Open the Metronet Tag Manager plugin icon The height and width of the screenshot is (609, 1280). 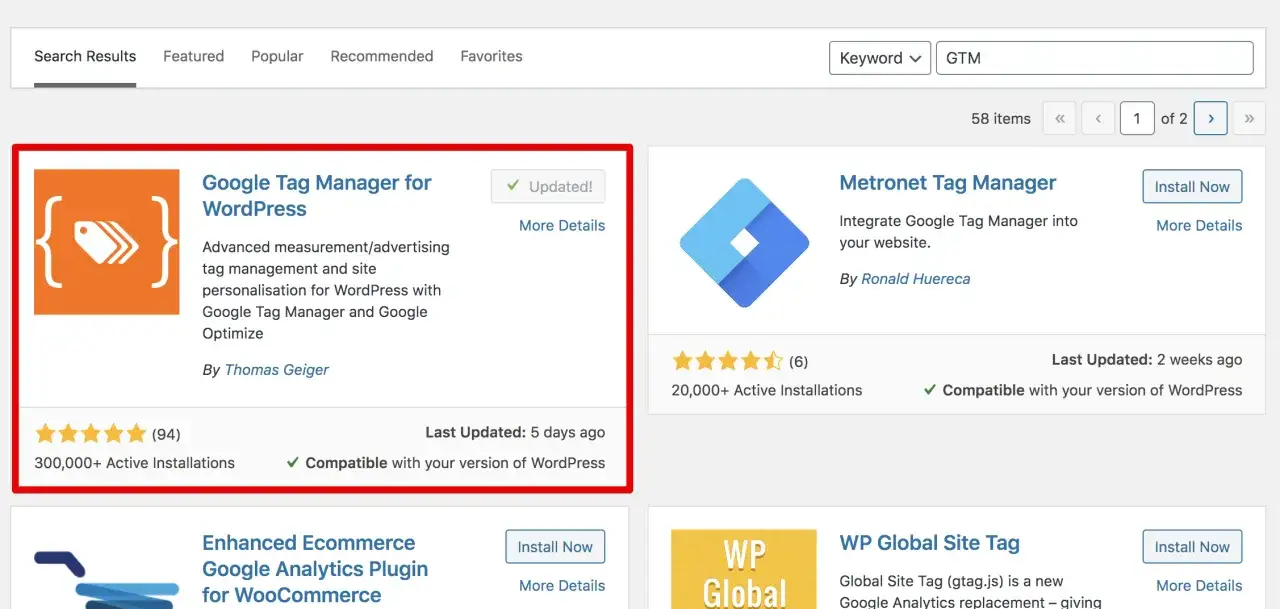[744, 242]
